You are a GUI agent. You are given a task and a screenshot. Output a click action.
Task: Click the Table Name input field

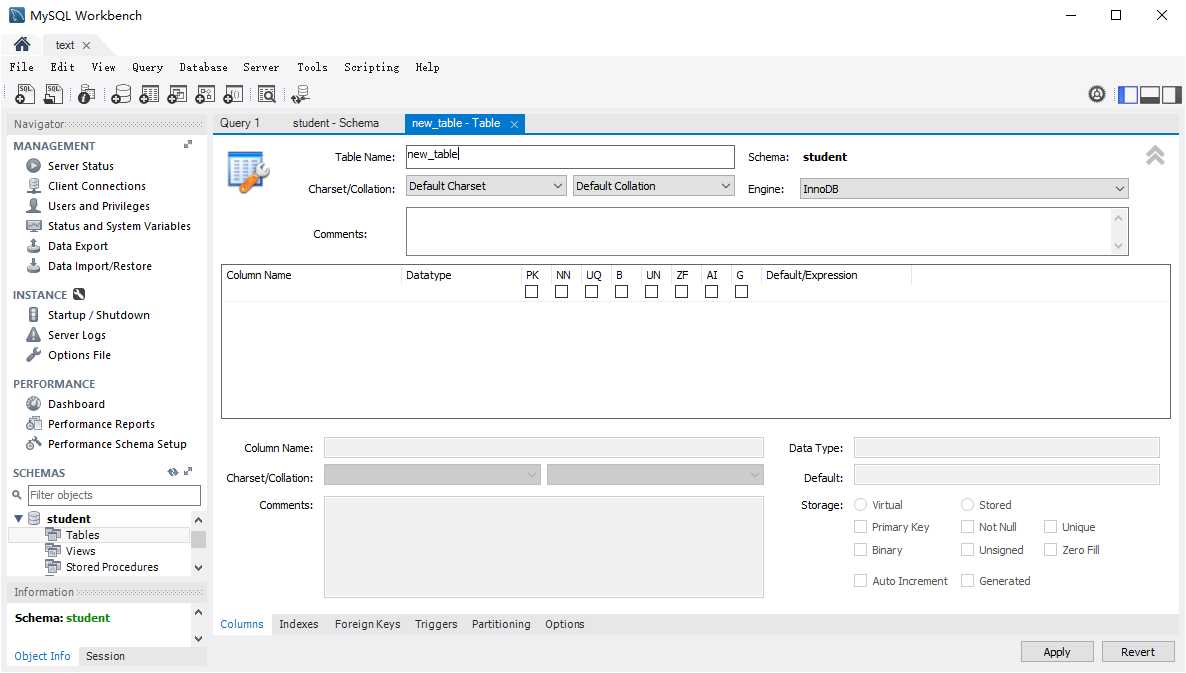click(570, 157)
